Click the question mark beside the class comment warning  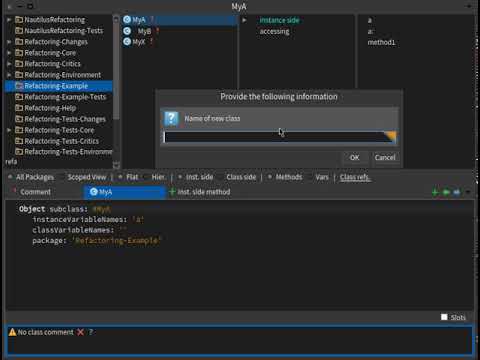click(x=91, y=332)
